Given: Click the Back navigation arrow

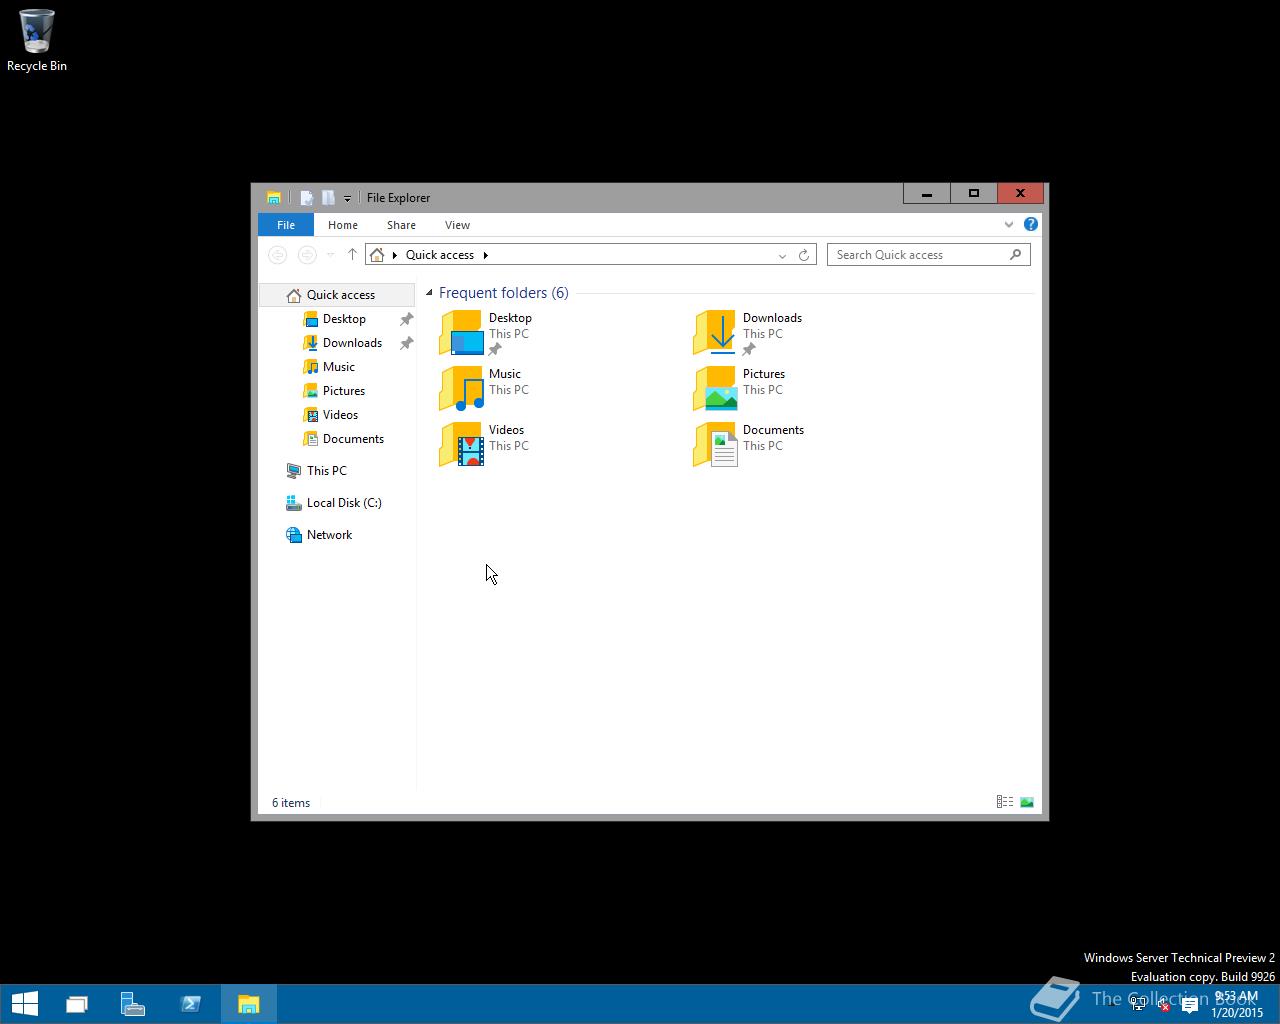Looking at the screenshot, I should (x=278, y=255).
